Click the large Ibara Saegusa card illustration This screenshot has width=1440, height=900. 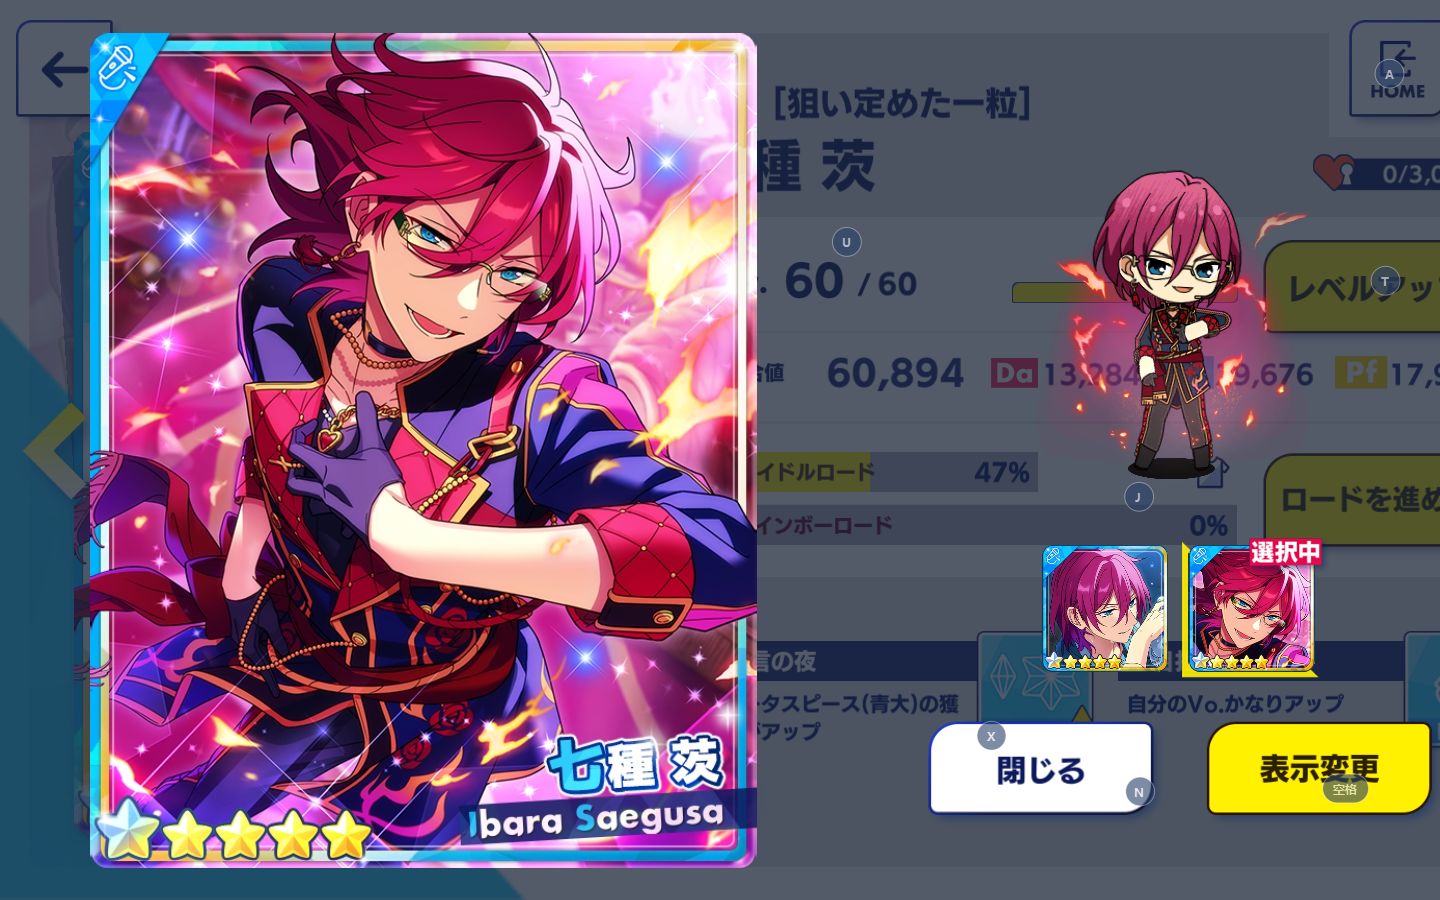coord(423,450)
